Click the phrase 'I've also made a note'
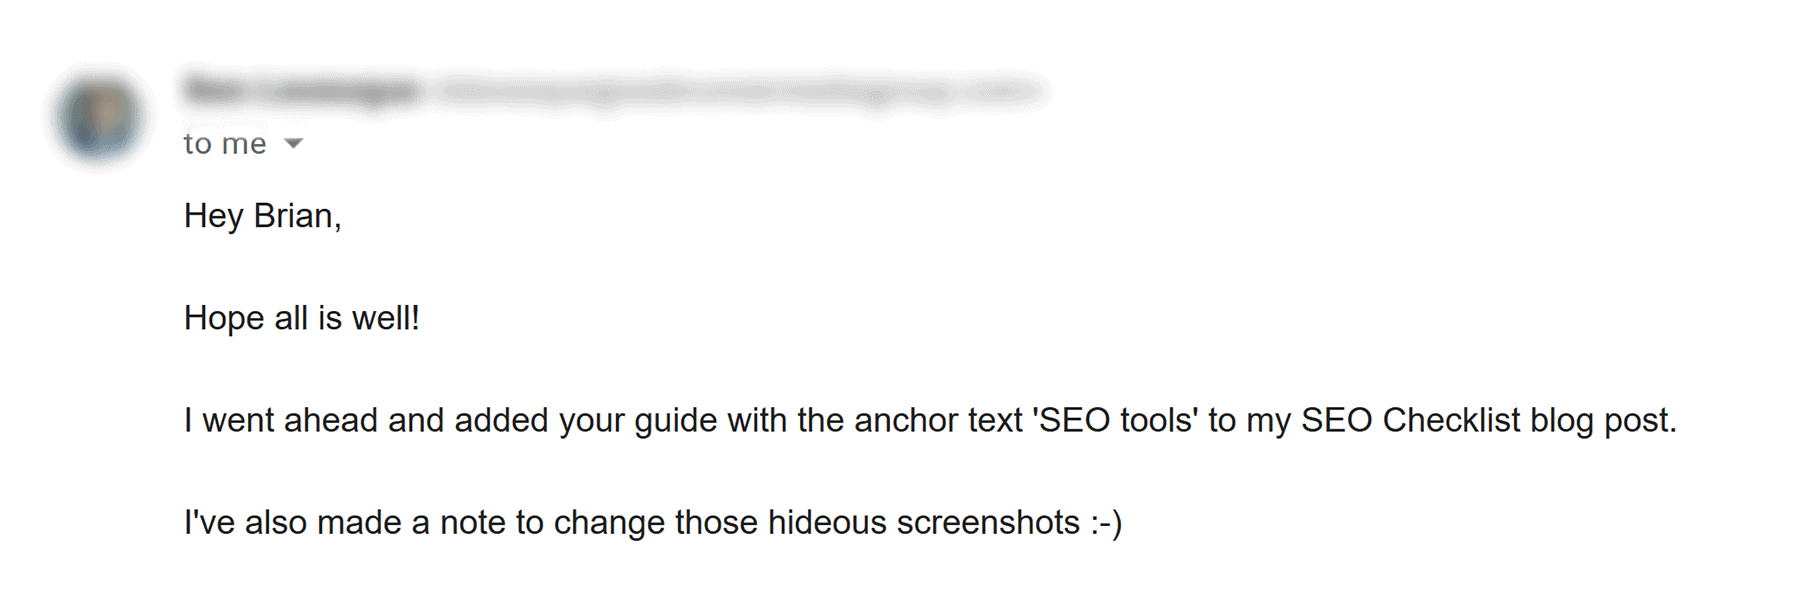 coord(345,522)
